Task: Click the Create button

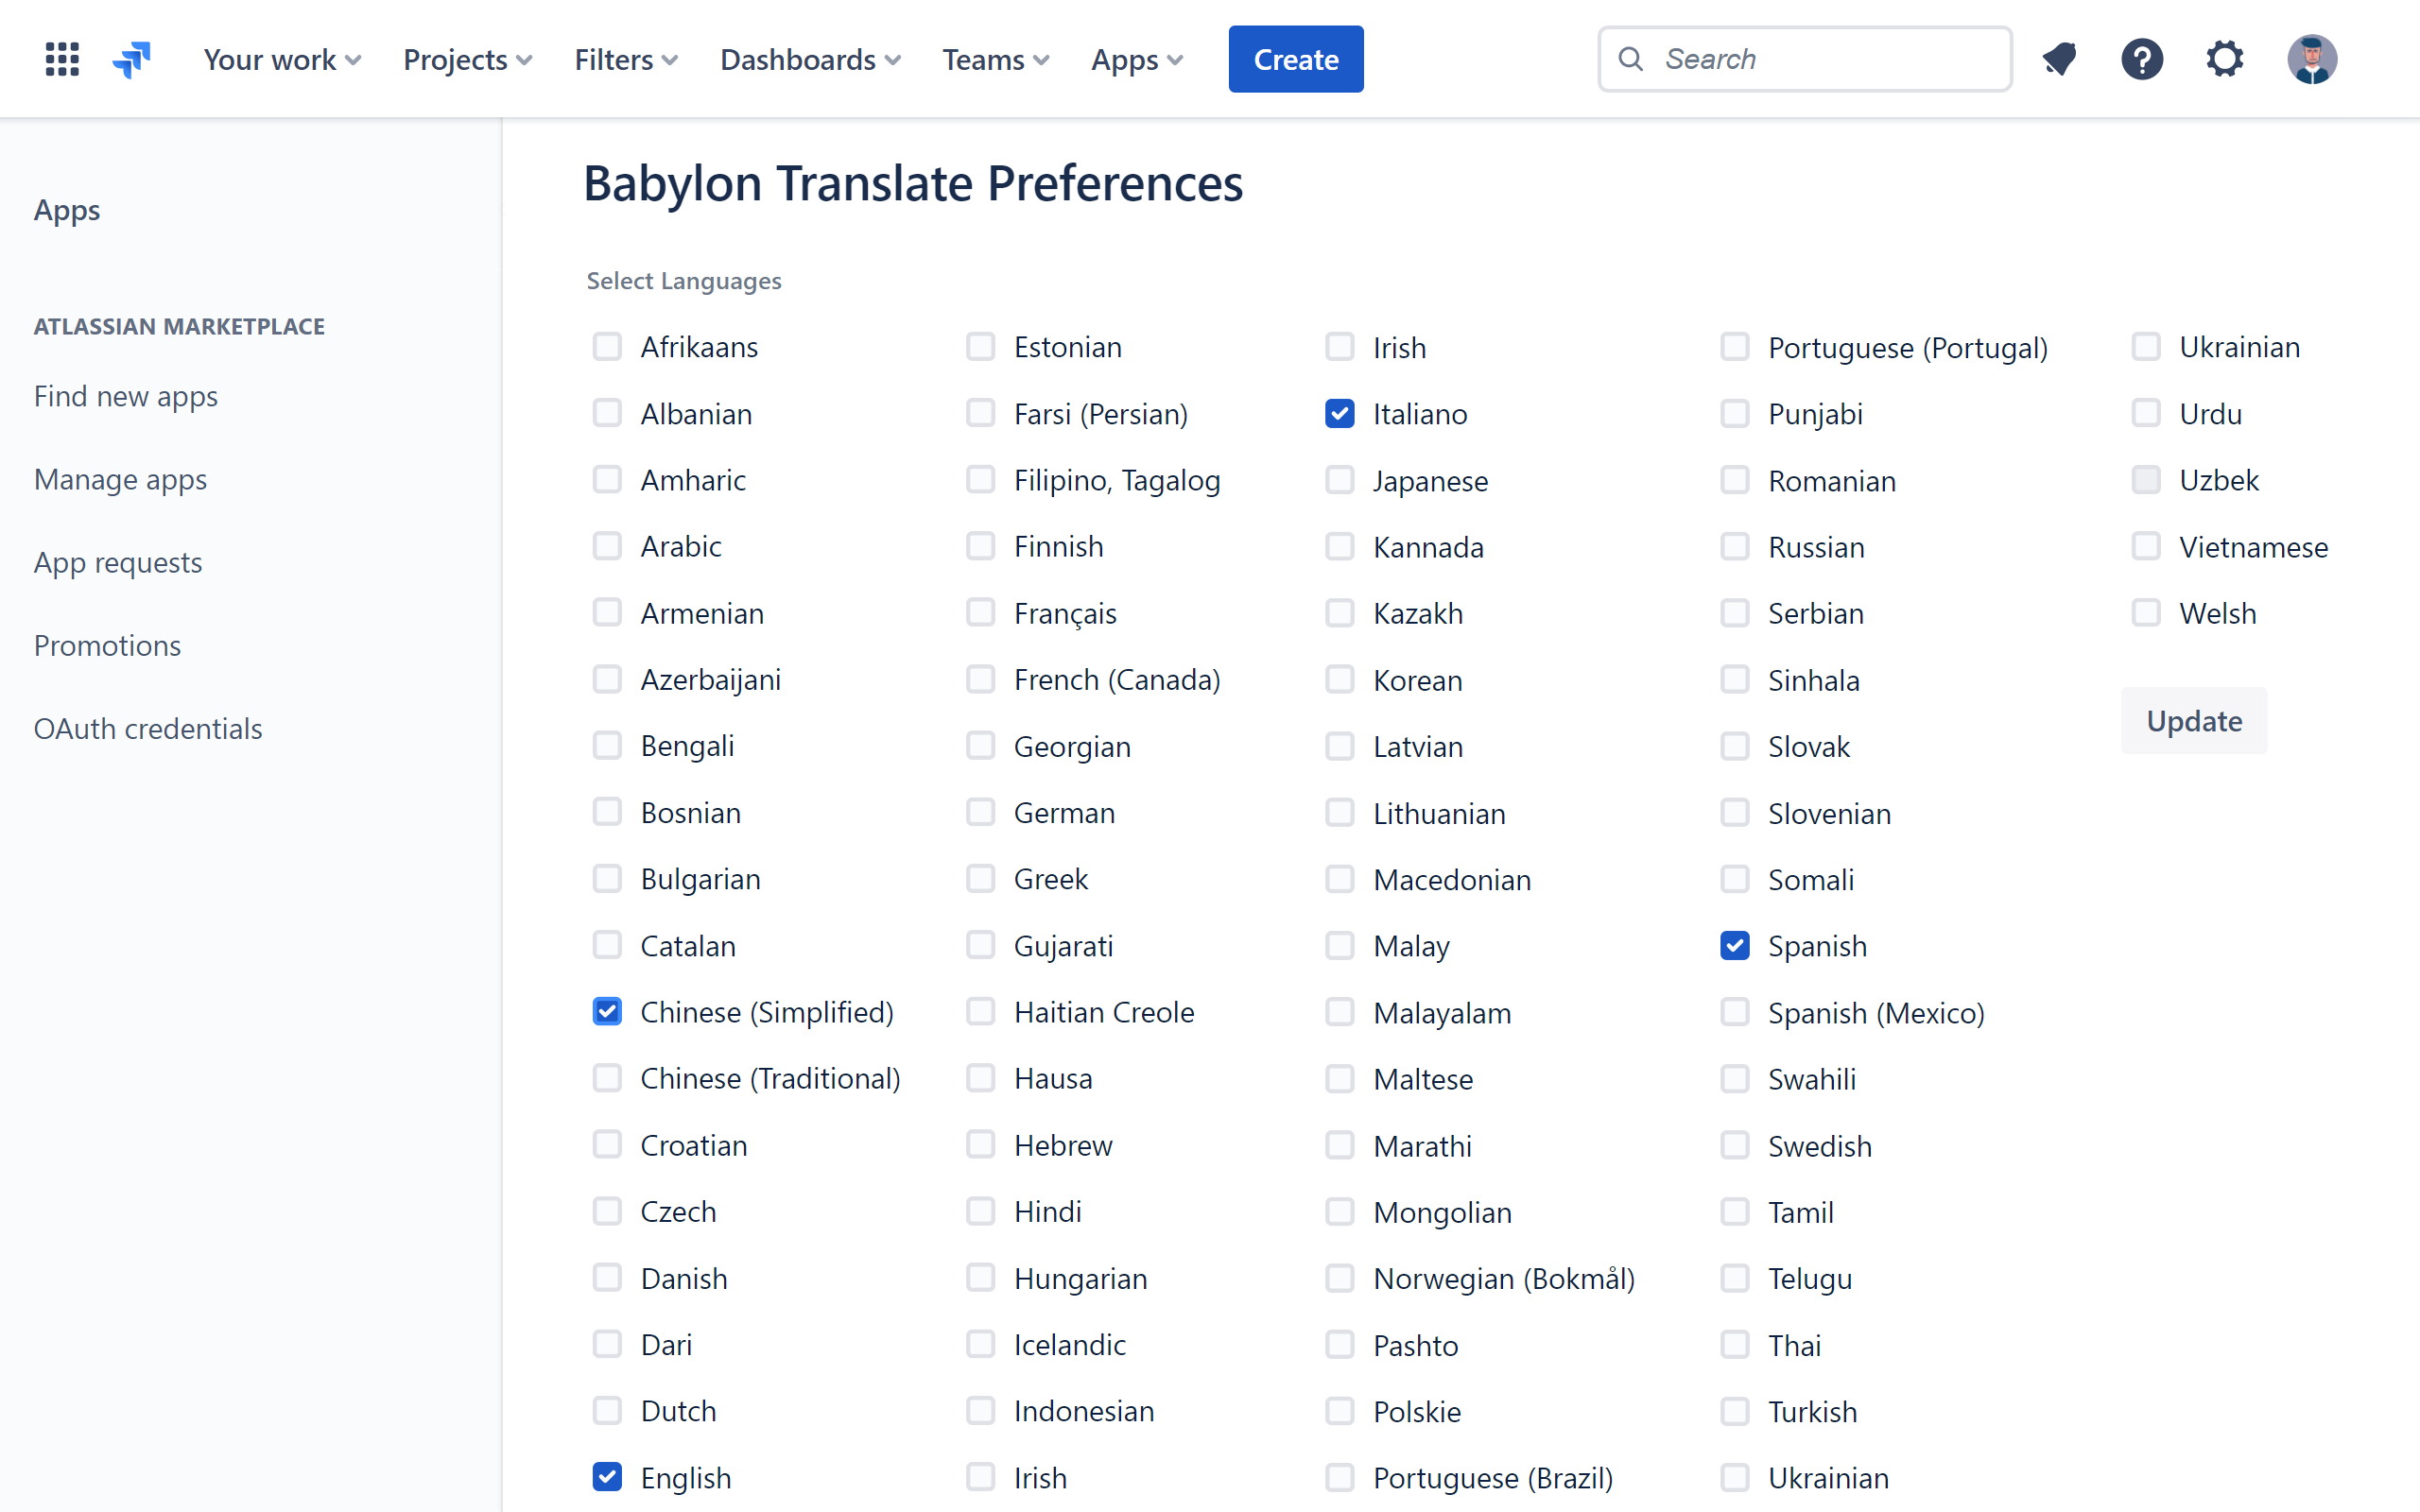Action: (1296, 59)
